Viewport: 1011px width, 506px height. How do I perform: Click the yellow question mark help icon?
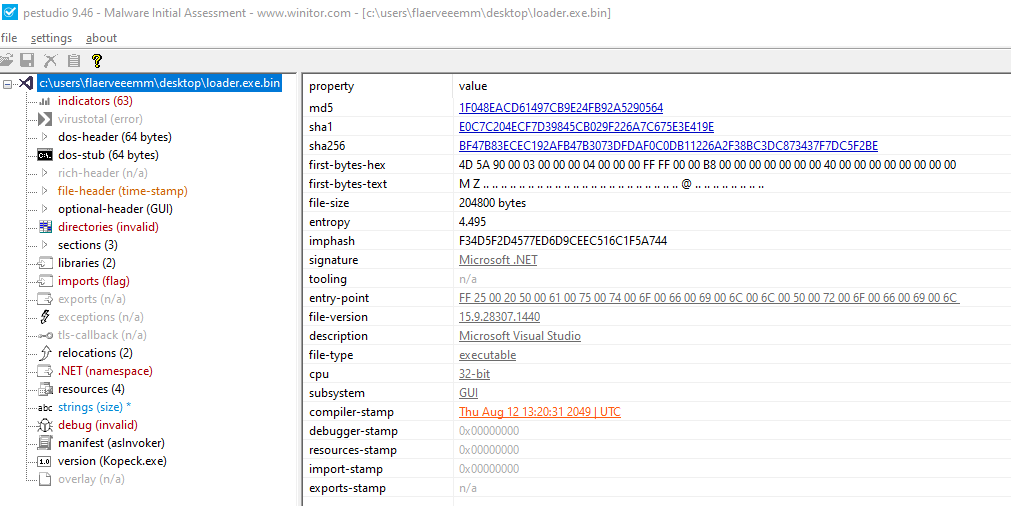[x=97, y=61]
